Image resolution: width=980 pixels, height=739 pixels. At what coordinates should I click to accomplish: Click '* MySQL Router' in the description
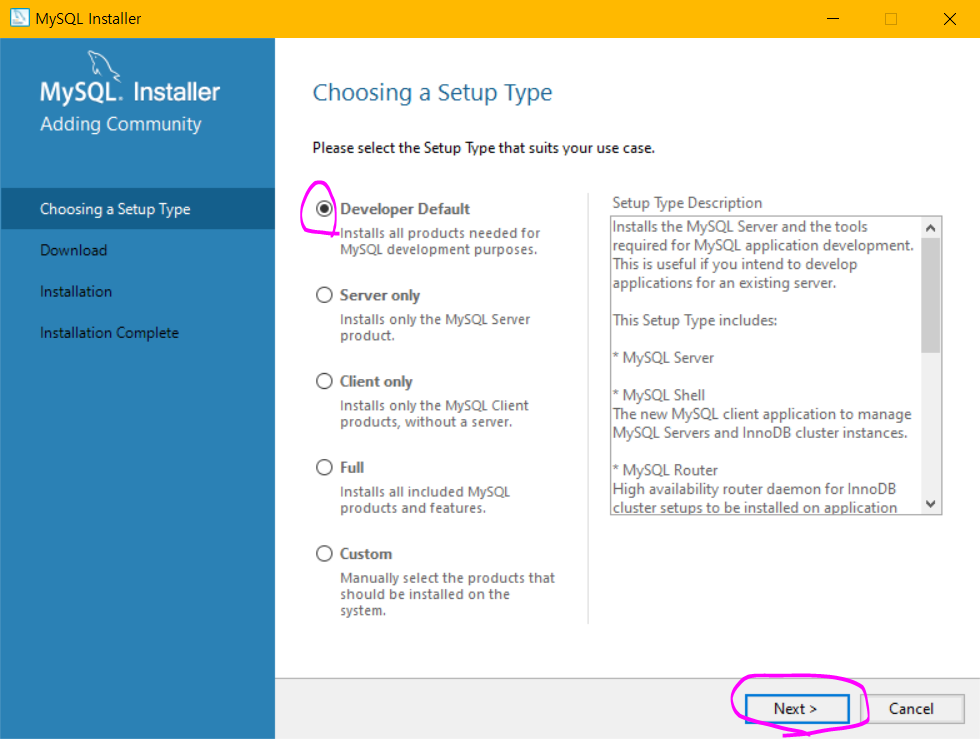(665, 470)
